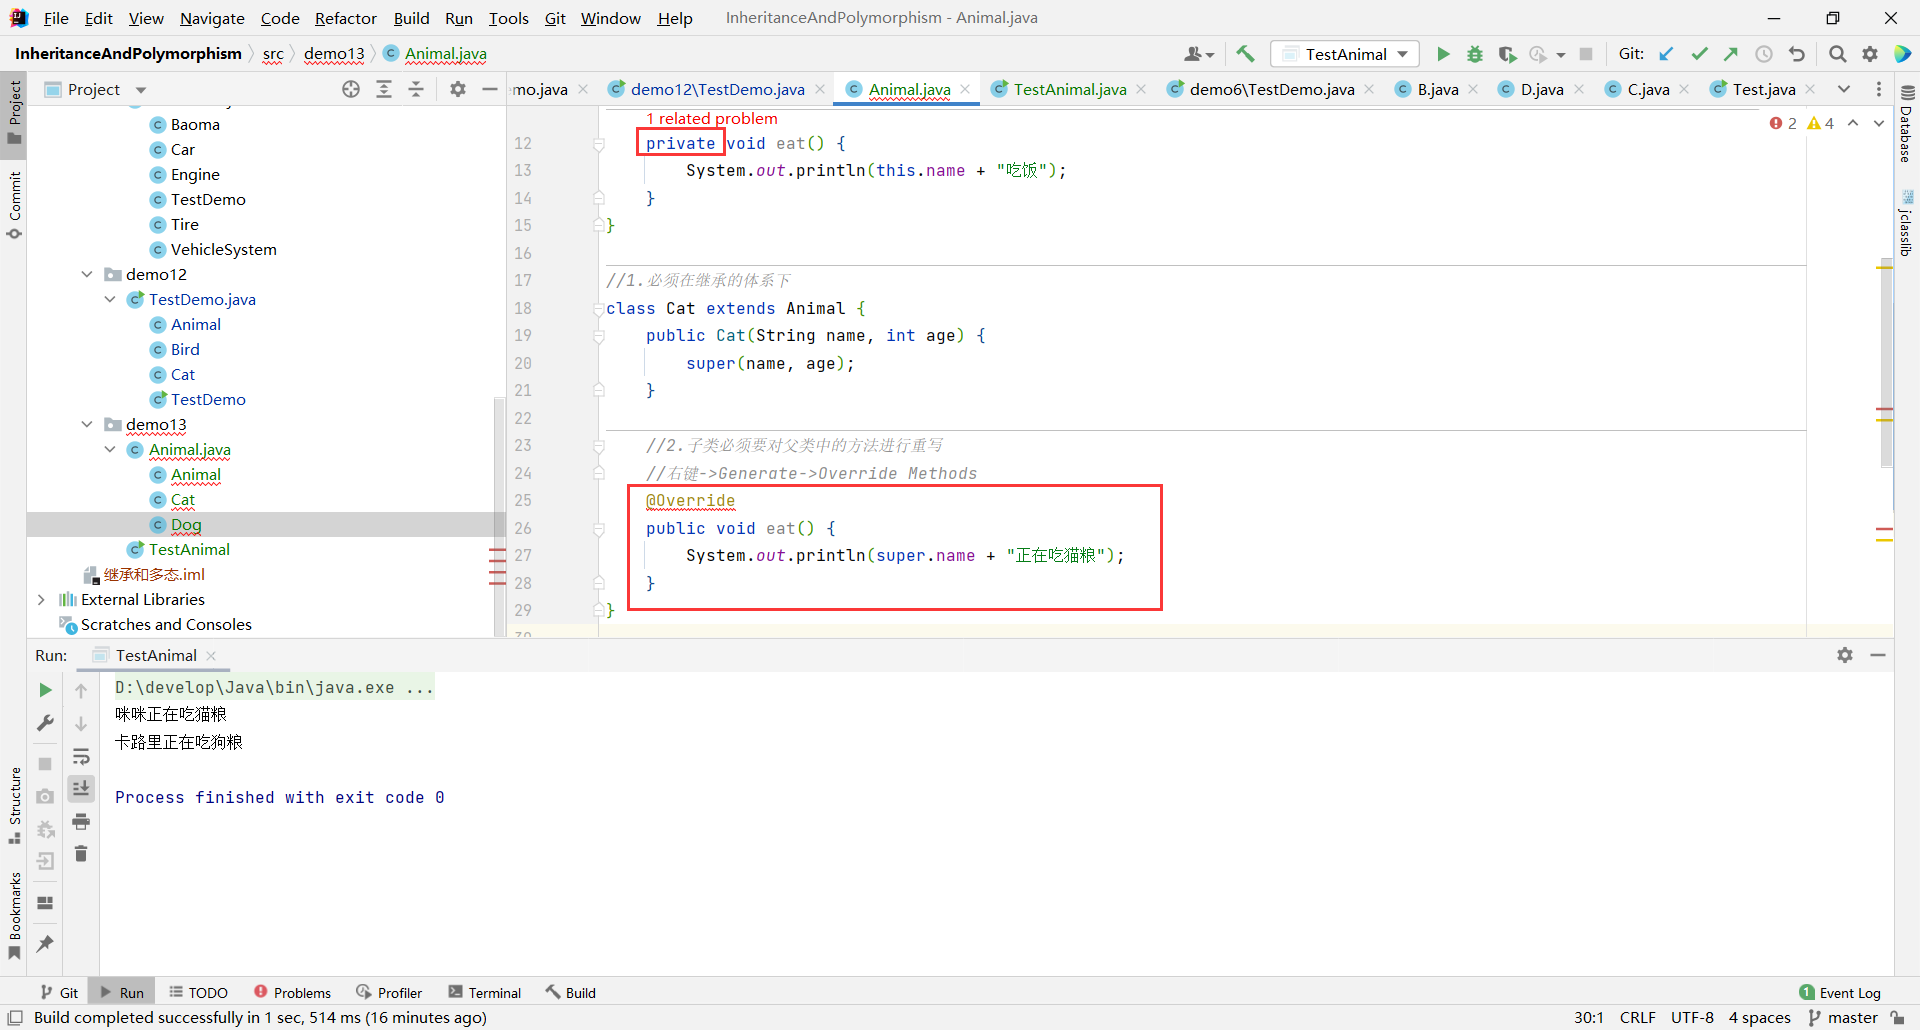The height and width of the screenshot is (1030, 1920).
Task: Print the console output
Action: [81, 822]
